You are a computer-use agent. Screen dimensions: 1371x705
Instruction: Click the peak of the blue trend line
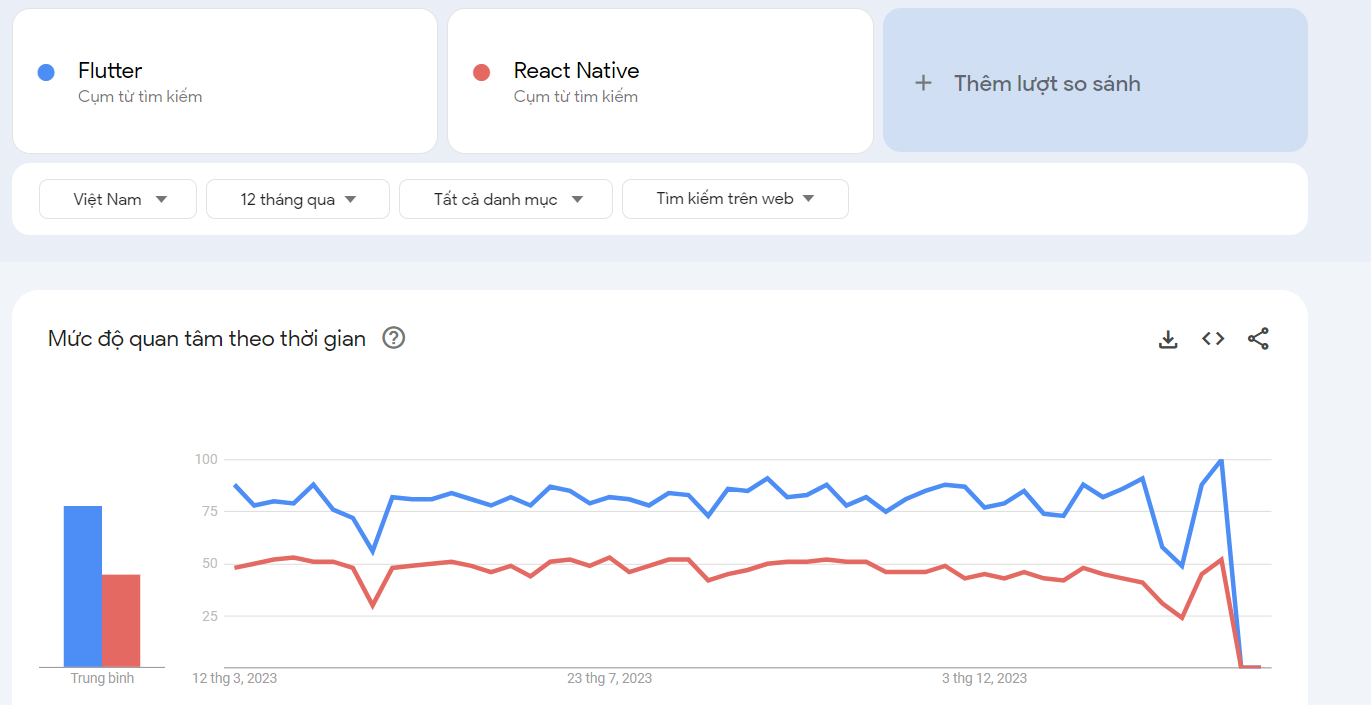[1220, 460]
